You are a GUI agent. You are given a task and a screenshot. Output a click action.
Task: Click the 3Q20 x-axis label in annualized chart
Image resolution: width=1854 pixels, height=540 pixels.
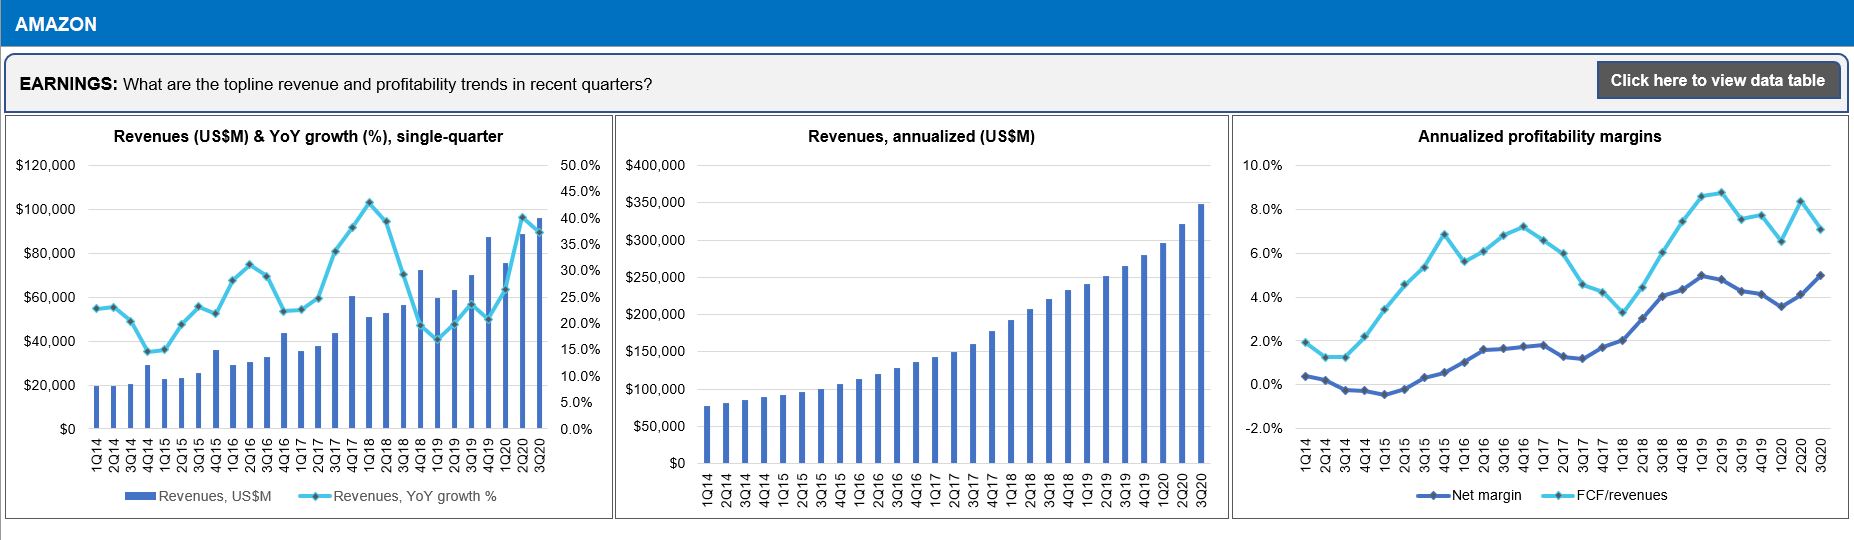[x=1202, y=490]
